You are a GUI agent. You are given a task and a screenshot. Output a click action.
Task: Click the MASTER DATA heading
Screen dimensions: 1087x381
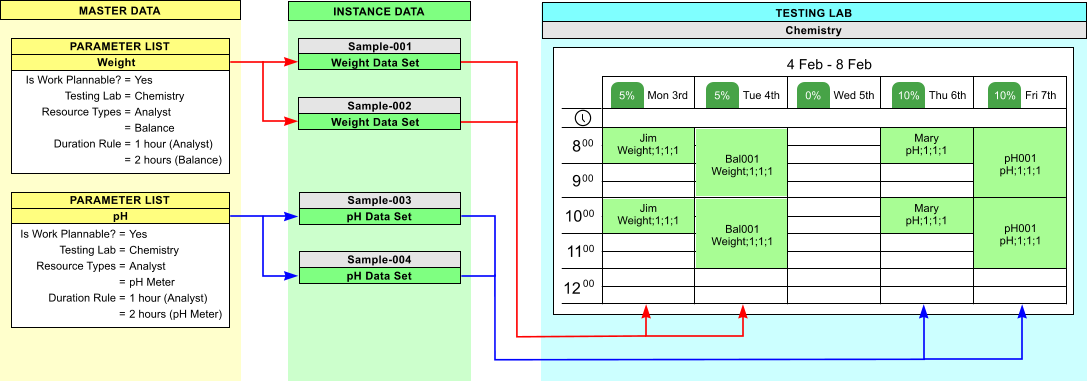[x=120, y=10]
